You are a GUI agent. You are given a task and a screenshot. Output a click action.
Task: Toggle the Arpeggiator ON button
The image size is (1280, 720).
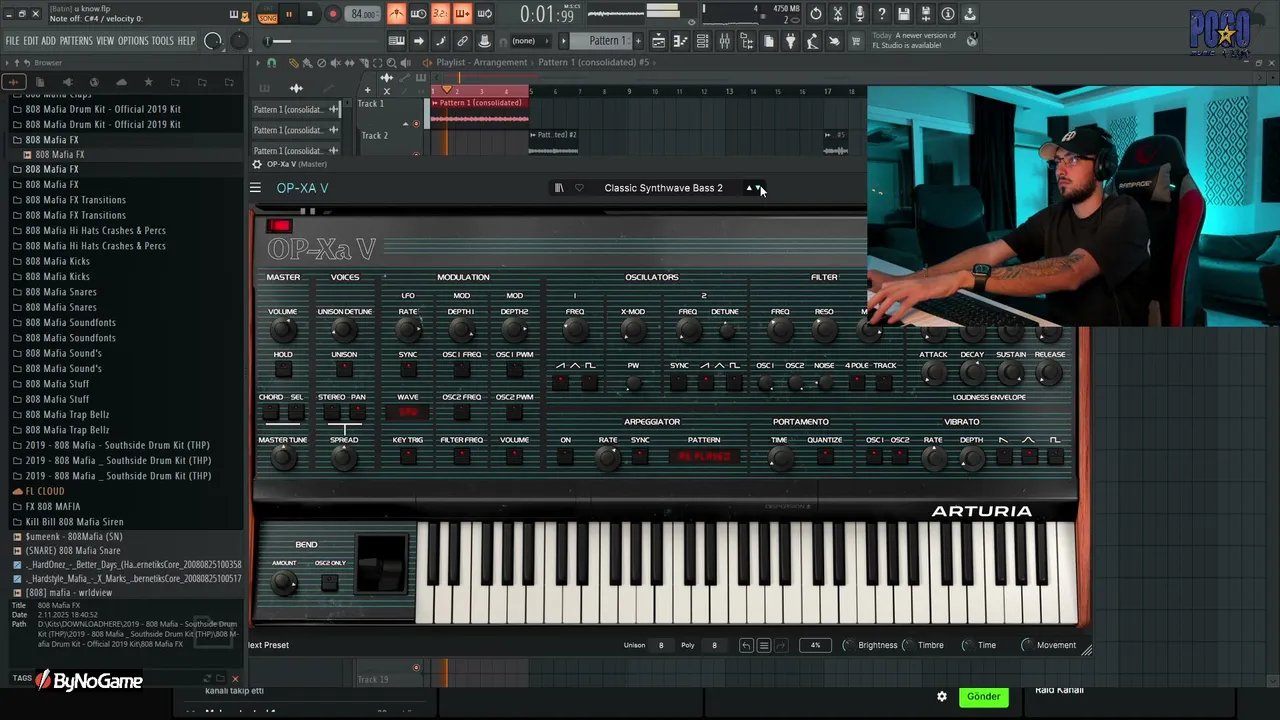click(x=565, y=456)
